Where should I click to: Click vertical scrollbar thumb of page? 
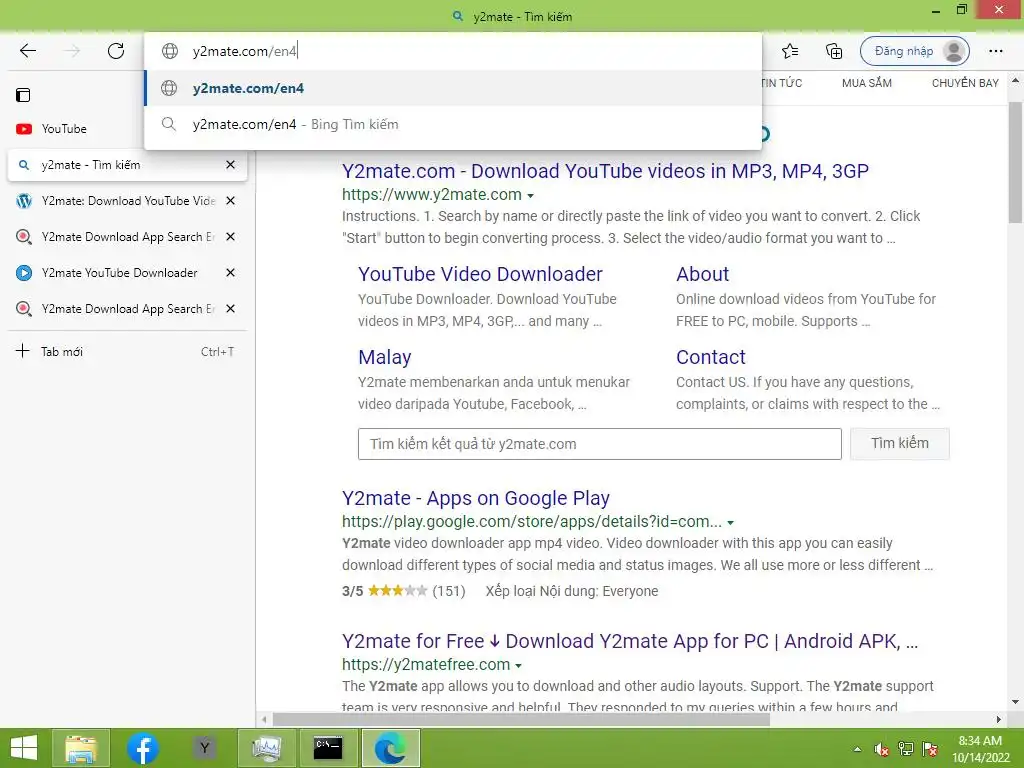(x=1015, y=163)
